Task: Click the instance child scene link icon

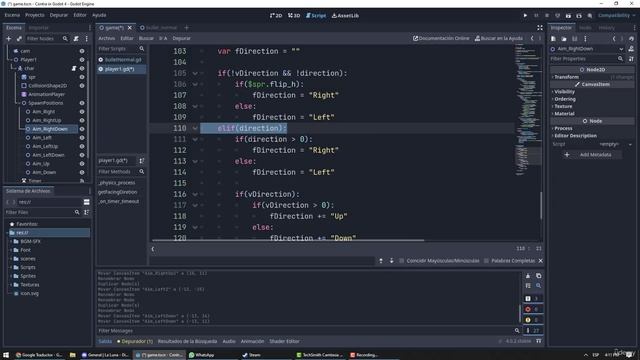Action: [x=19, y=38]
